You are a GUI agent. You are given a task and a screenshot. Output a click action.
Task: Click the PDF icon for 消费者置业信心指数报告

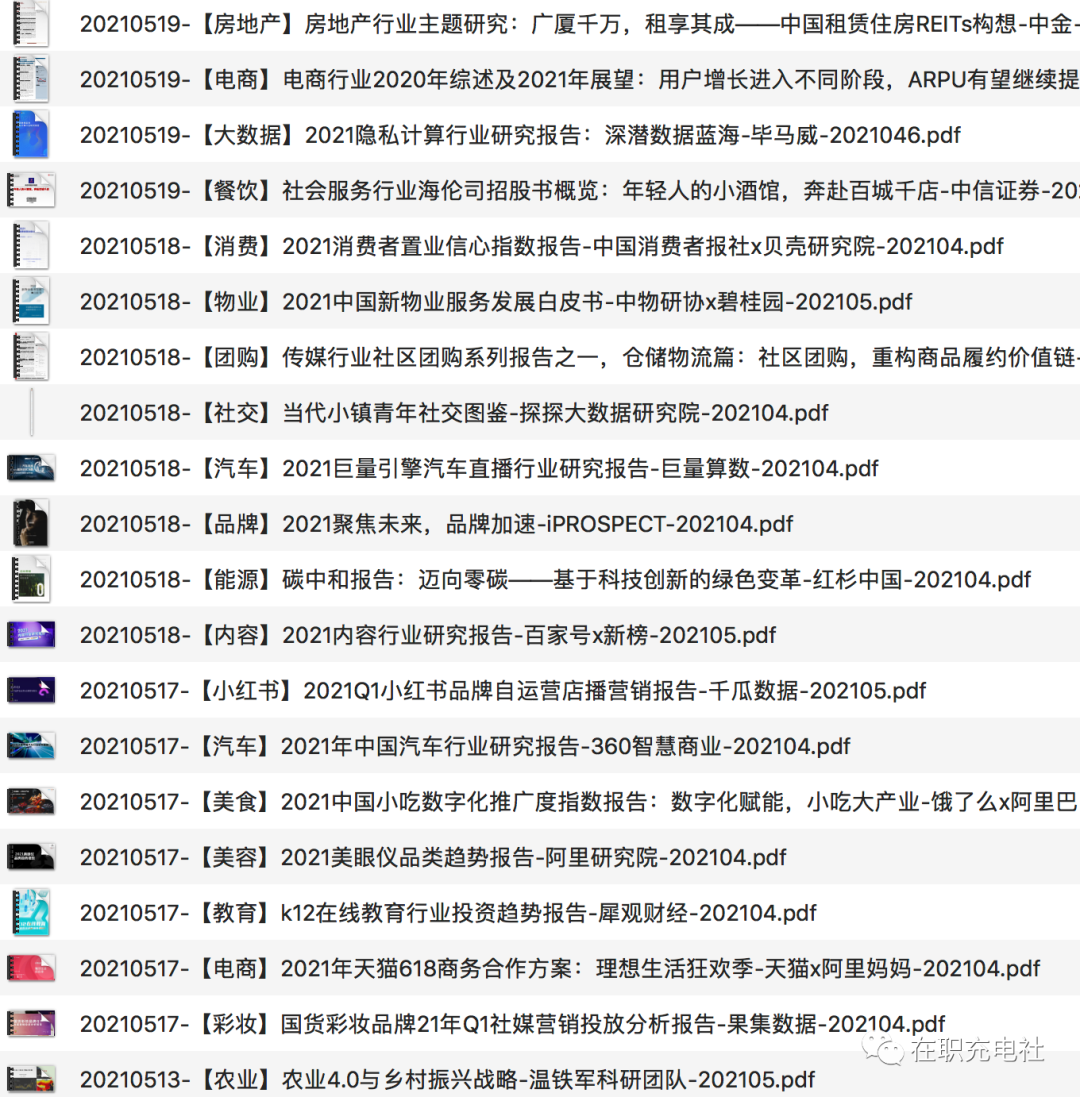31,246
